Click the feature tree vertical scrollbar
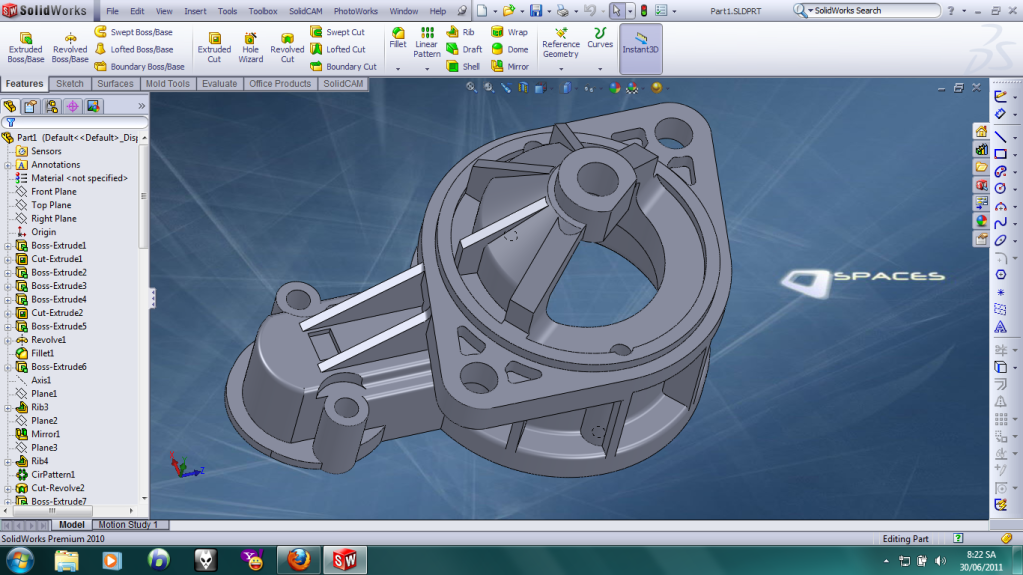The image size is (1023, 575). click(144, 196)
